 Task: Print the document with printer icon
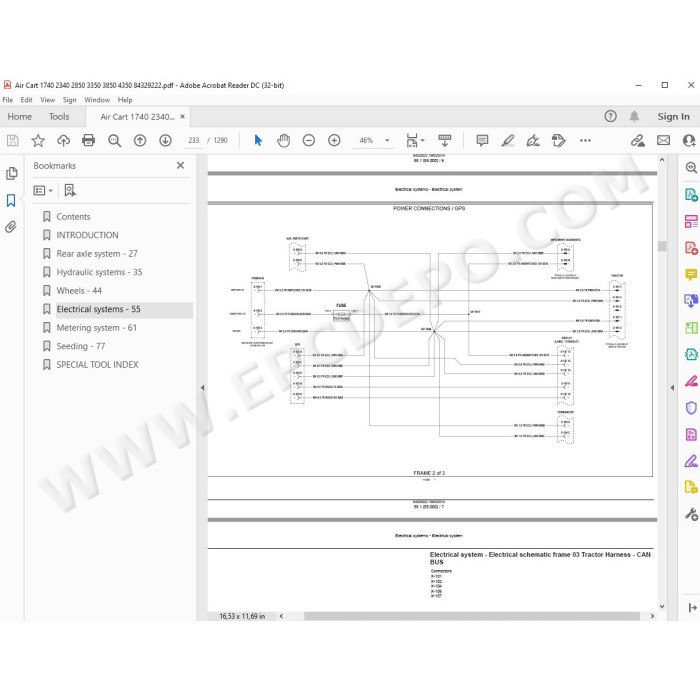coord(88,141)
